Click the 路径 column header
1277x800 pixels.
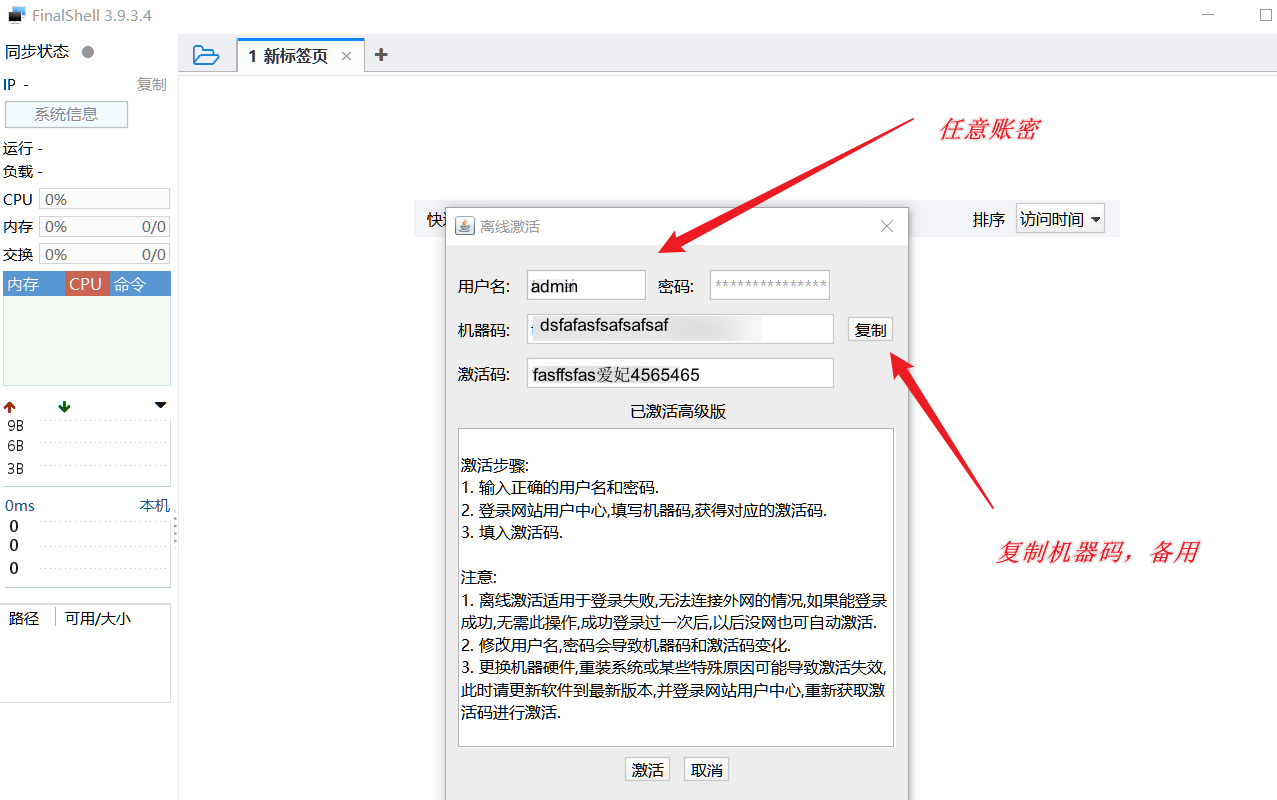24,619
